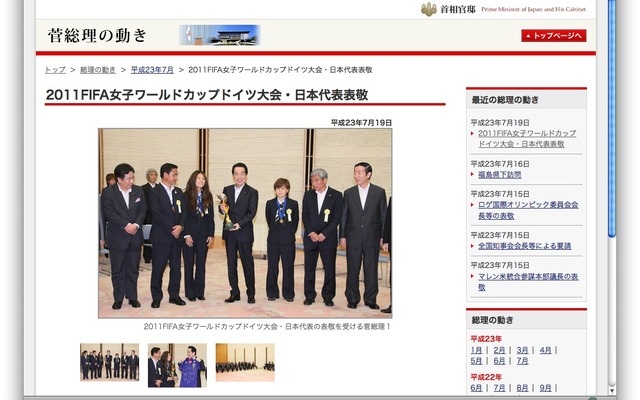Screen dimensions: 640x400
Task: Click the 首相官邸 crest logo icon
Action: [429, 9]
